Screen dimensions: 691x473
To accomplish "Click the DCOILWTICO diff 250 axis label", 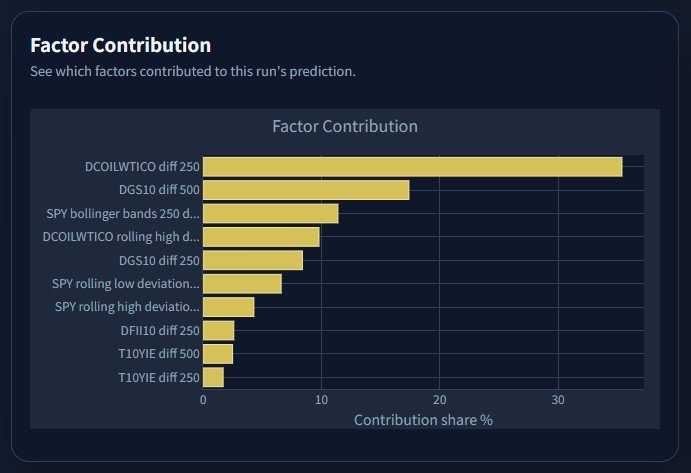I will point(142,167).
